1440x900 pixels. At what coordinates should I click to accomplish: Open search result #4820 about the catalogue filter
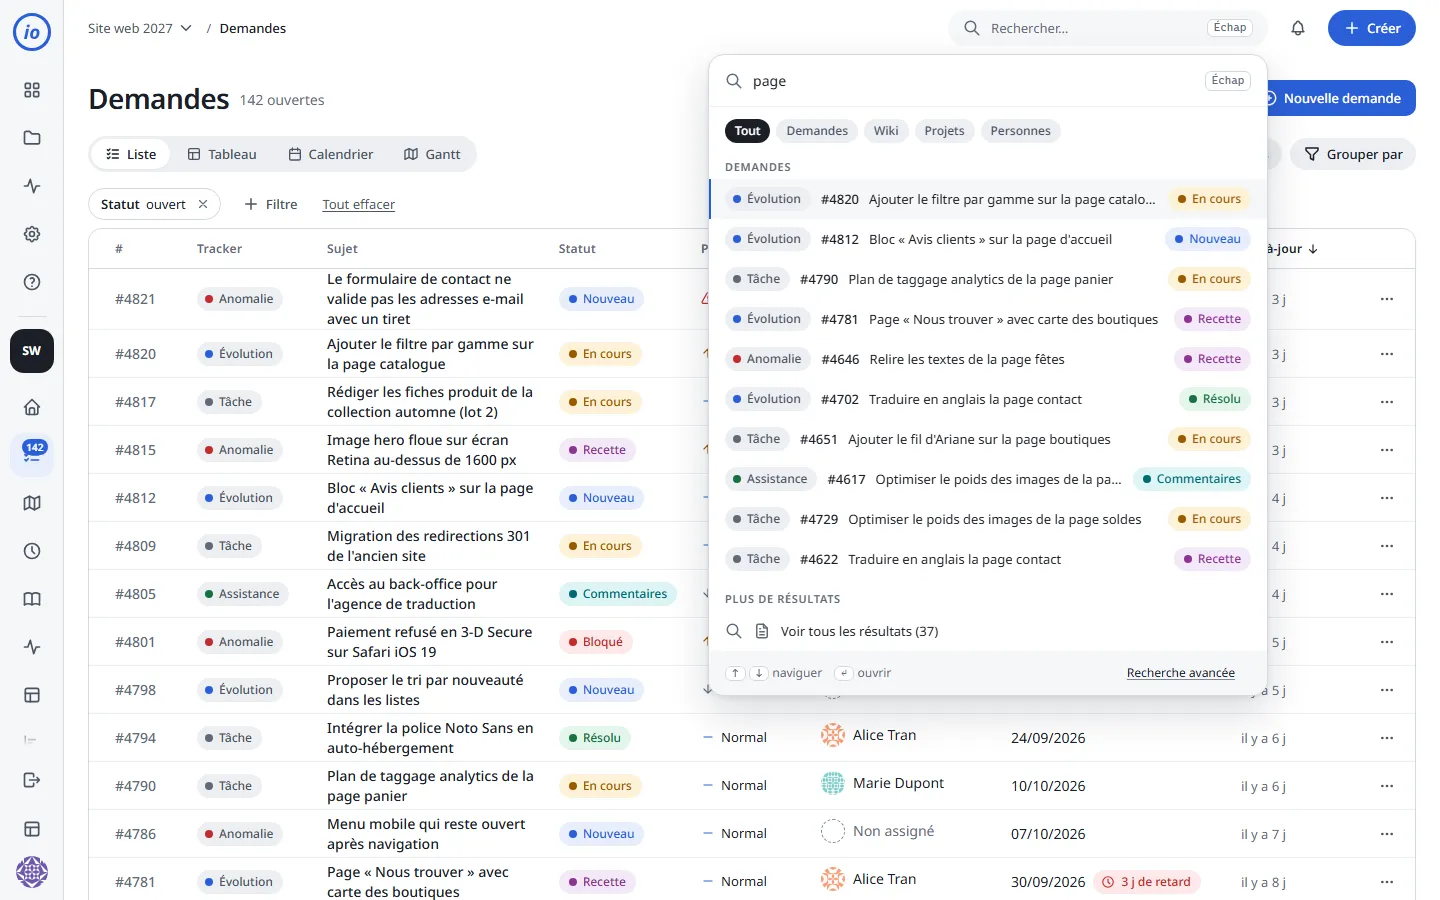click(988, 199)
